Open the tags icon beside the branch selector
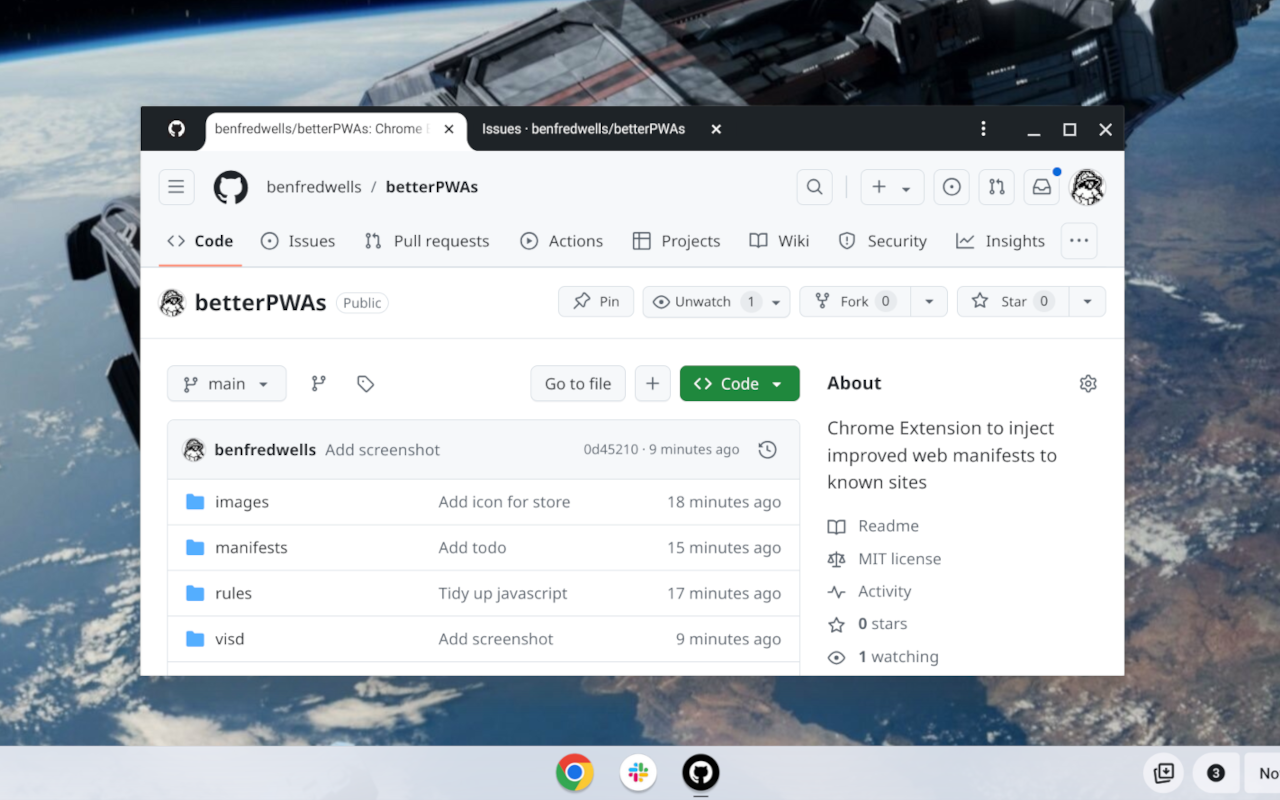1280x800 pixels. tap(365, 383)
